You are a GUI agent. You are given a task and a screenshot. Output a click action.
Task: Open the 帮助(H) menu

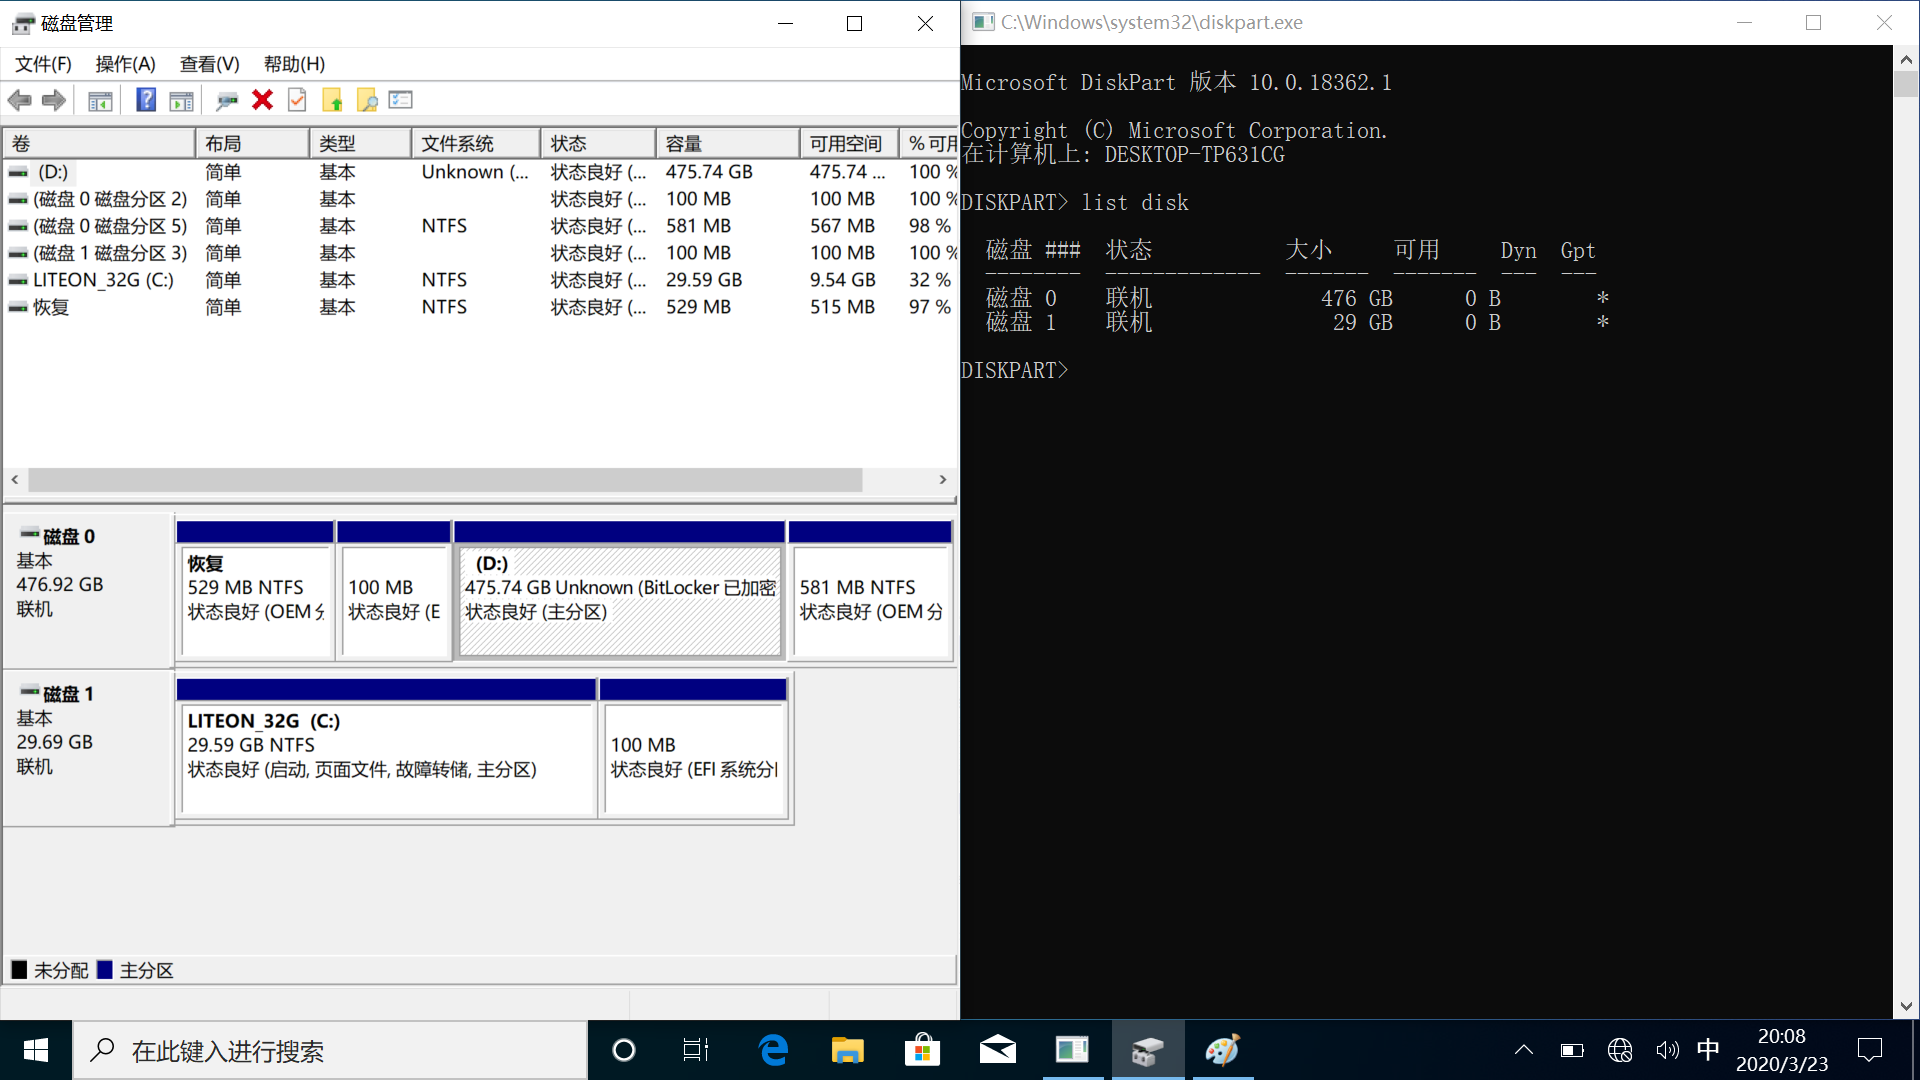pyautogui.click(x=294, y=64)
